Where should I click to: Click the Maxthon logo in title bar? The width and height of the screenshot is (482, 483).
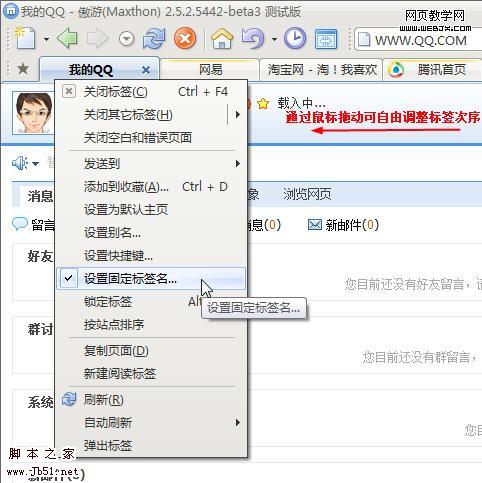10,11
